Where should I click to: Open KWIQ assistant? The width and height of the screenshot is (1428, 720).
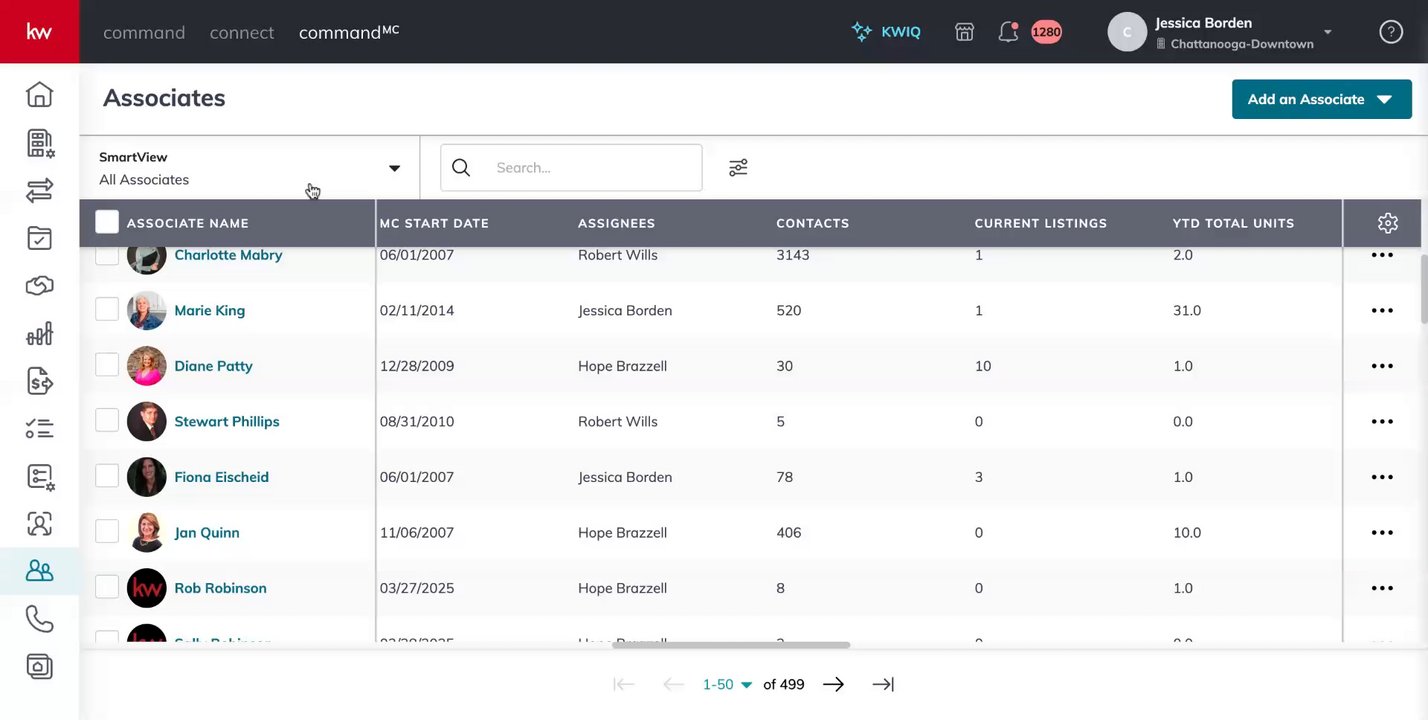click(x=886, y=32)
